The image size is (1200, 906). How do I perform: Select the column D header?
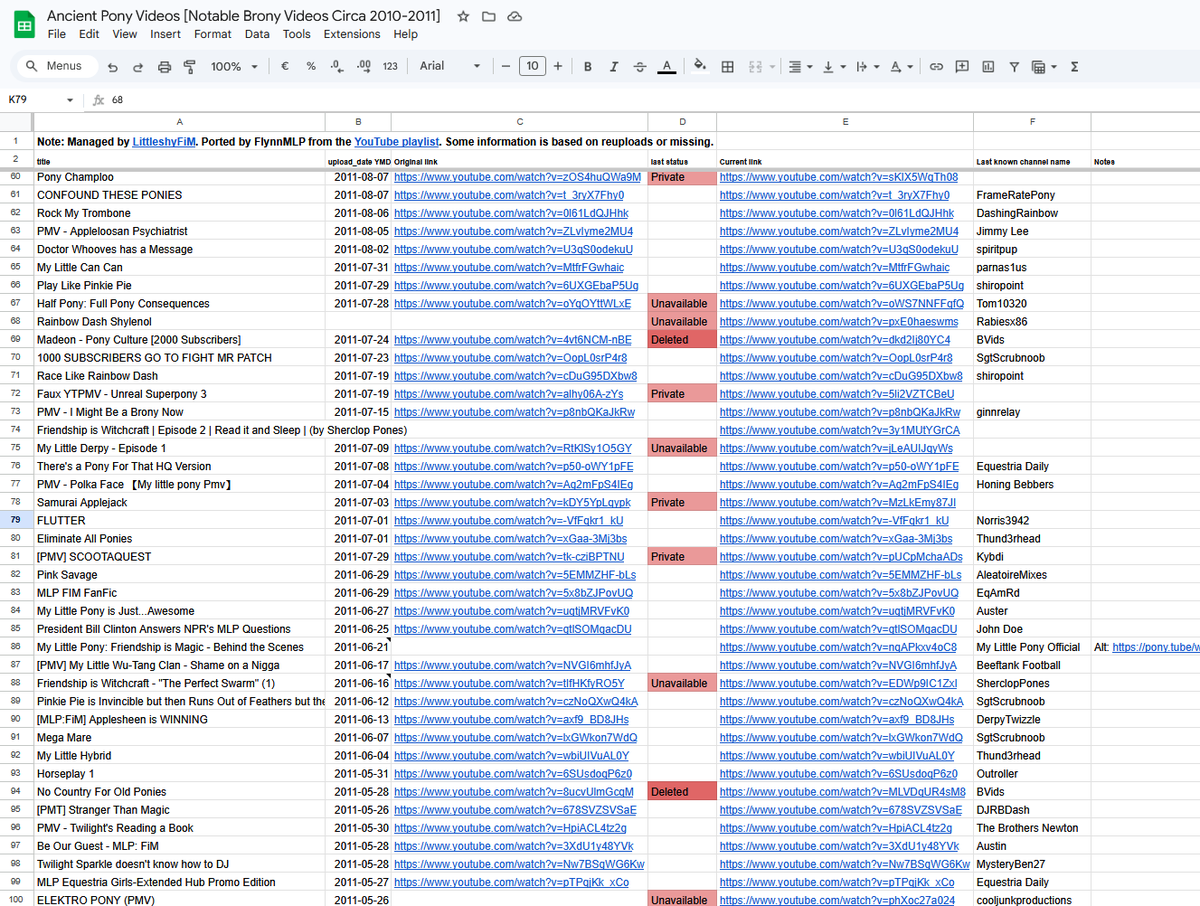click(683, 122)
